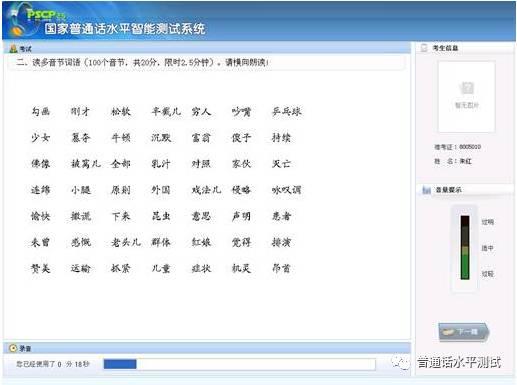The image size is (517, 385).
Task: Click the word 持续
Action: [x=281, y=137]
